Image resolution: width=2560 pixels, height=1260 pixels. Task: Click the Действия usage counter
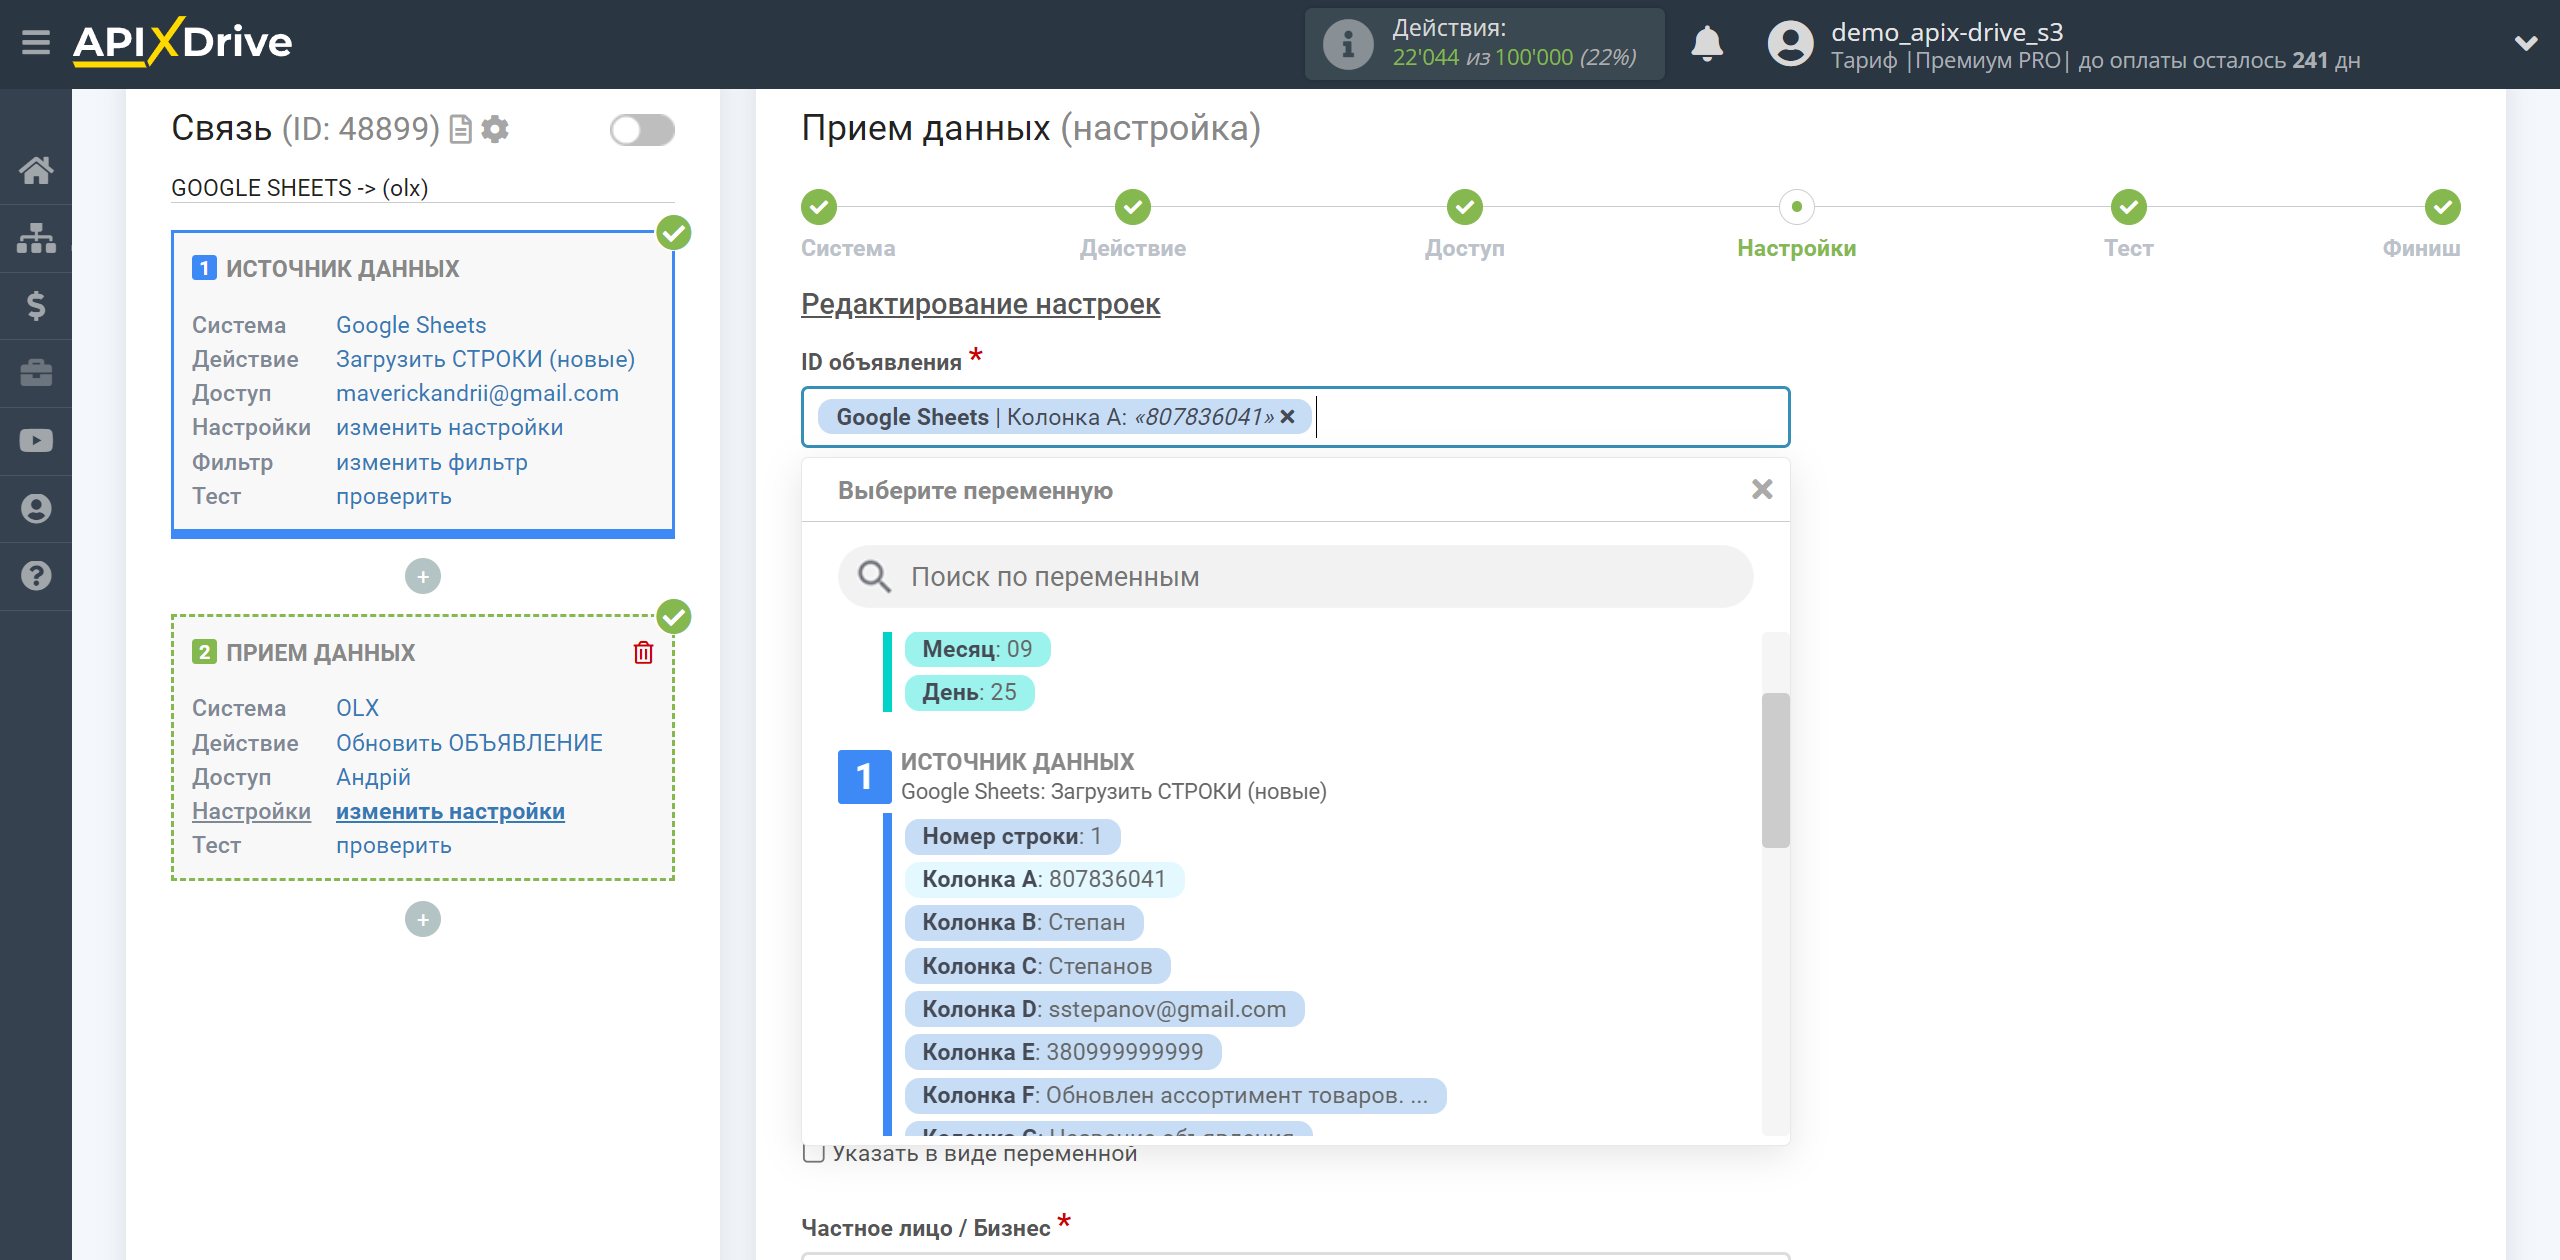[x=1485, y=44]
